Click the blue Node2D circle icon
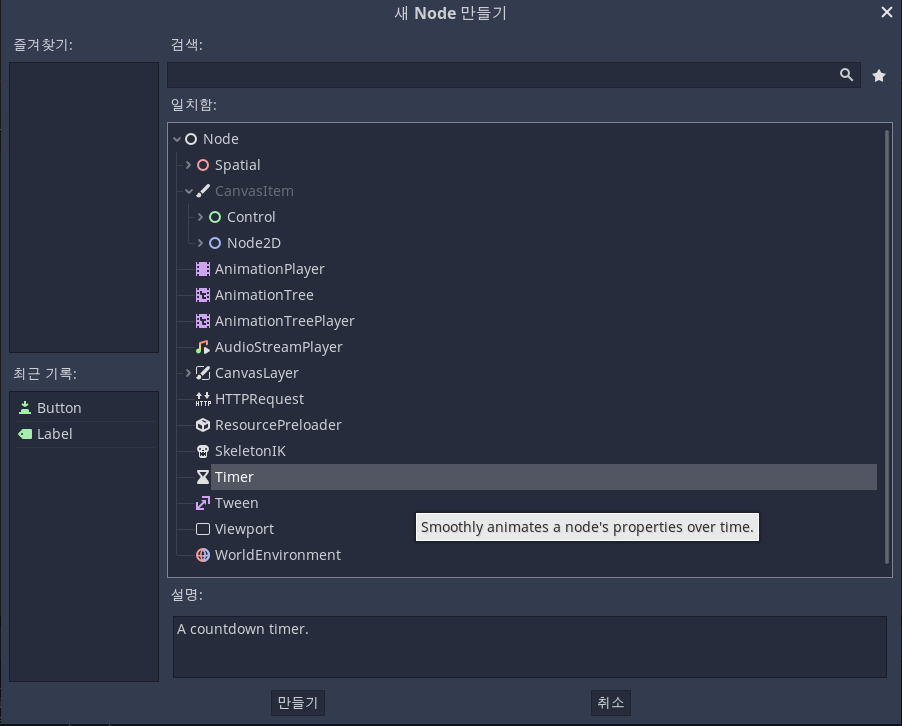This screenshot has width=902, height=726. (x=215, y=243)
